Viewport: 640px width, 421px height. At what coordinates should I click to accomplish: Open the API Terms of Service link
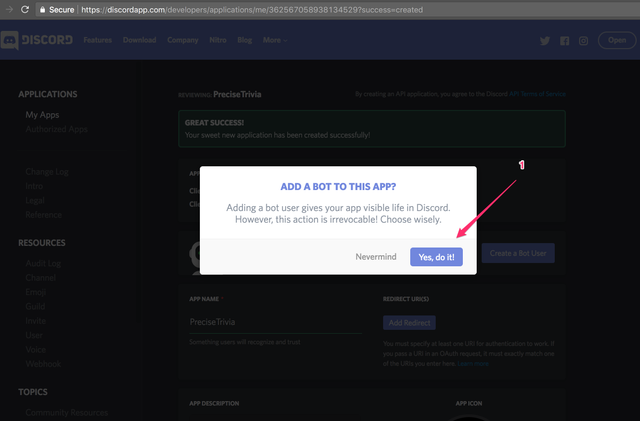537,94
